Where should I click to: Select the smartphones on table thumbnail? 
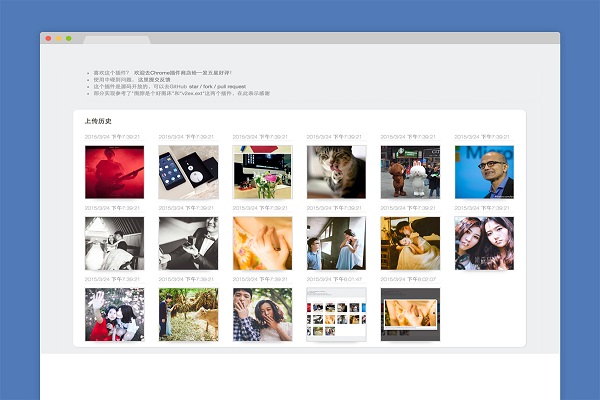(188, 172)
